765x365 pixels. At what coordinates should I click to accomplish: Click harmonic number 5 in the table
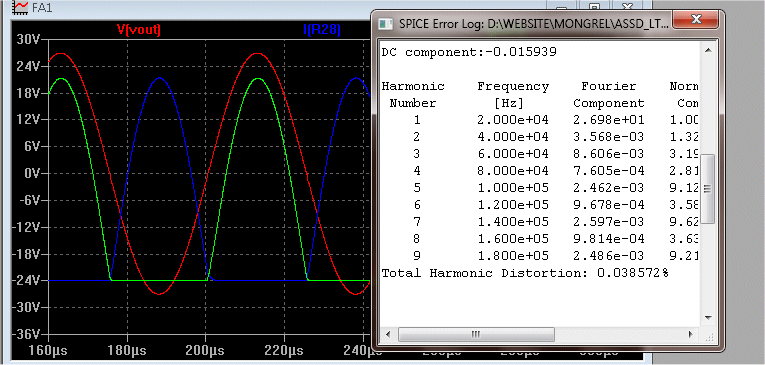pos(417,188)
